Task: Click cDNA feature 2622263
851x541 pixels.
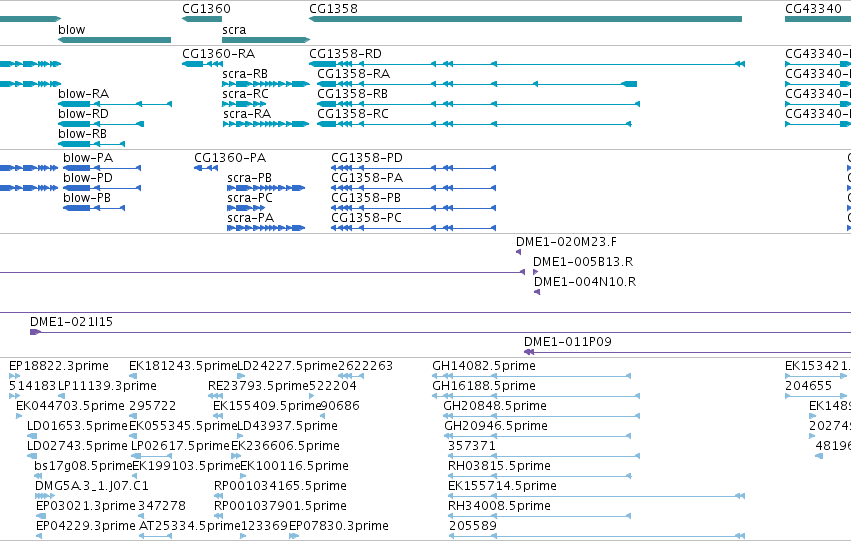Action: point(365,366)
